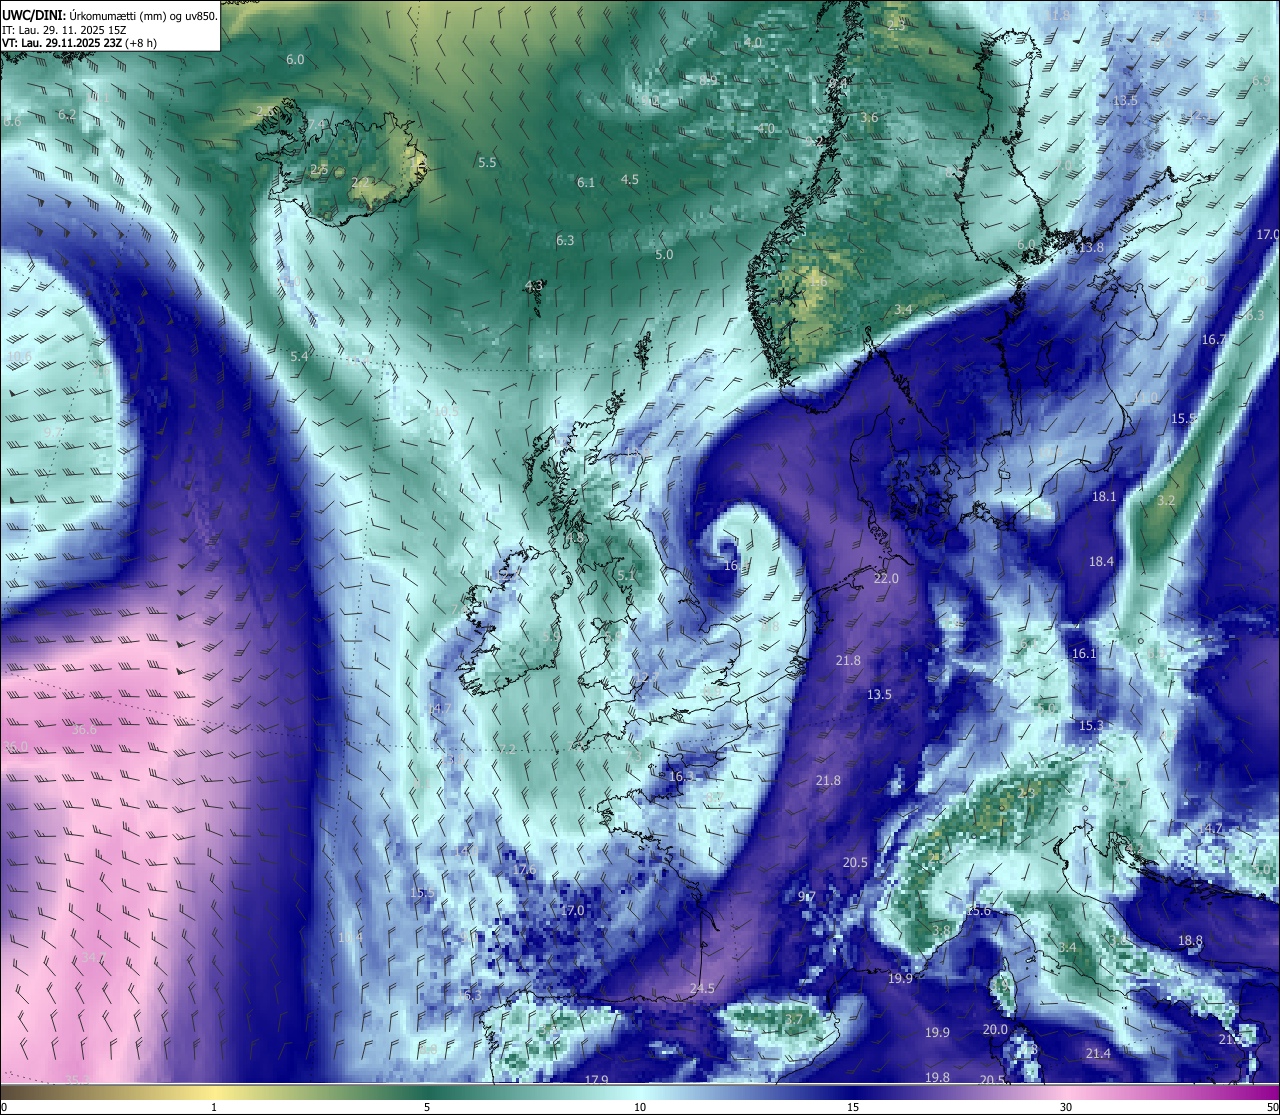
Task: Click the '15.5' map value
Action: 1183,419
